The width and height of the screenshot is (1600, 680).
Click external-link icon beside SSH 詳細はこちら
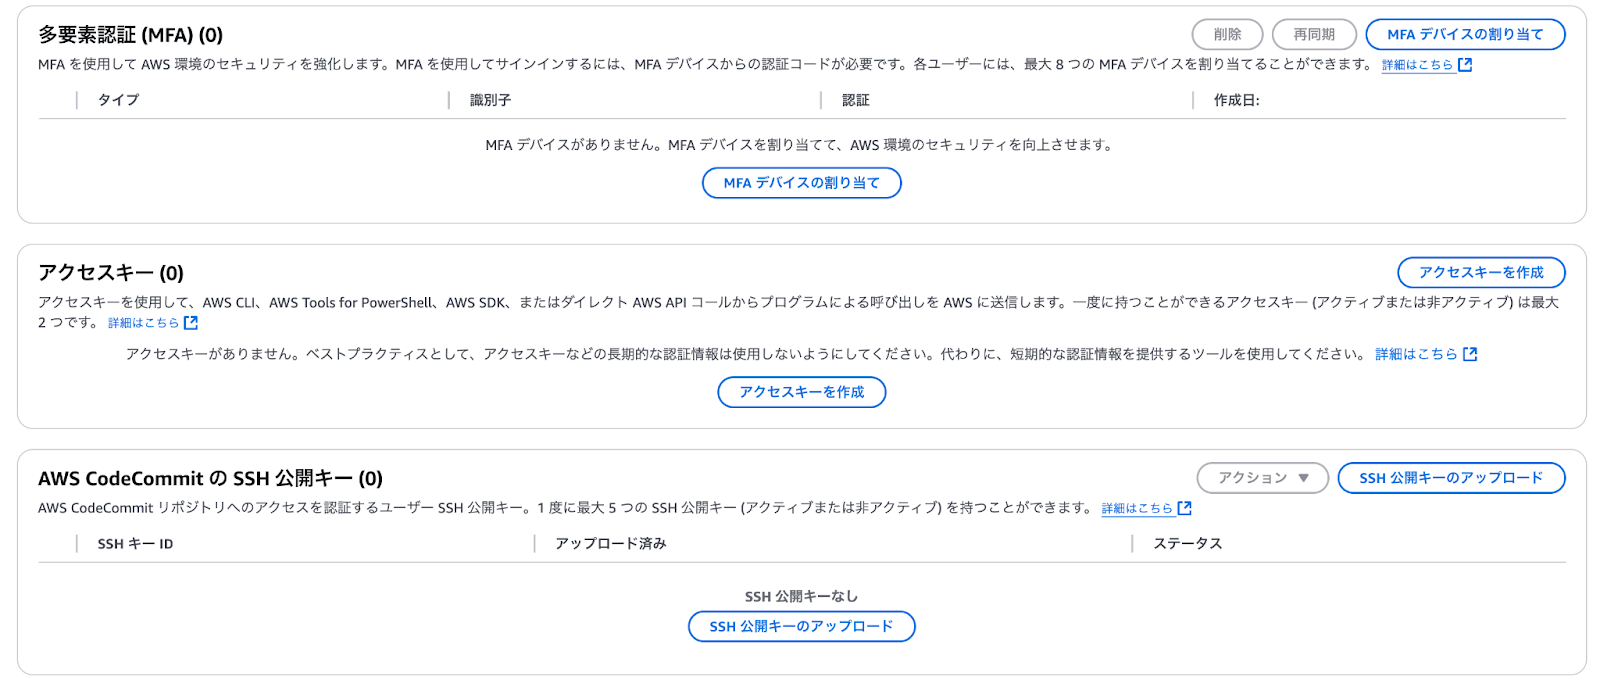pos(1185,508)
